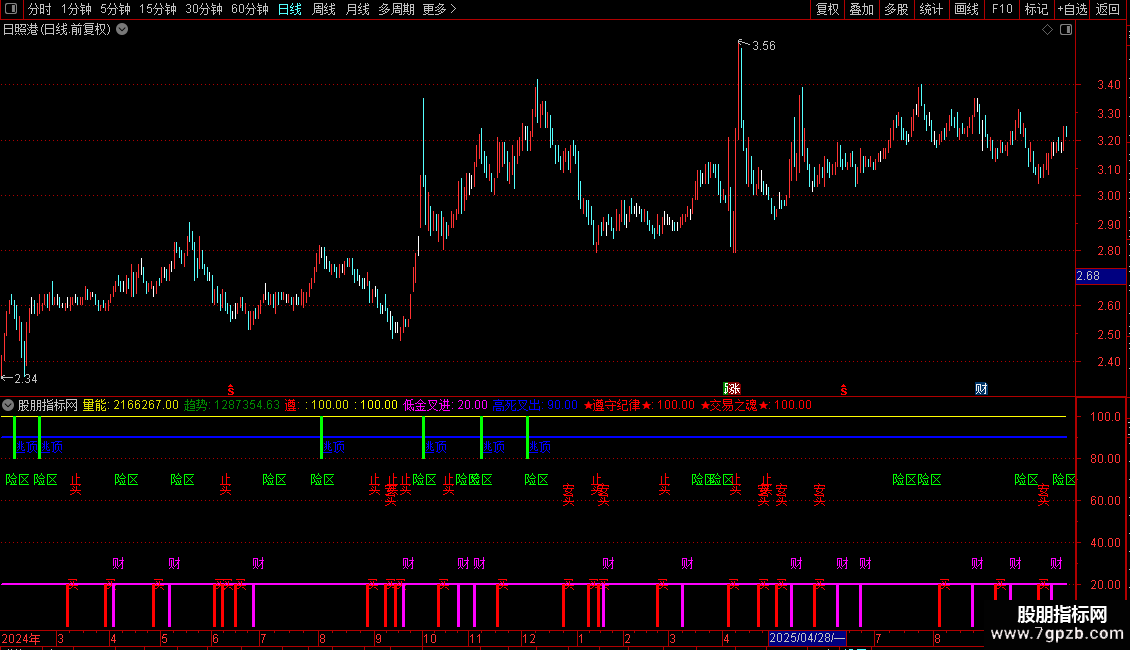Click the 2.68 price label on axis
This screenshot has height=650, width=1130.
coord(1100,276)
